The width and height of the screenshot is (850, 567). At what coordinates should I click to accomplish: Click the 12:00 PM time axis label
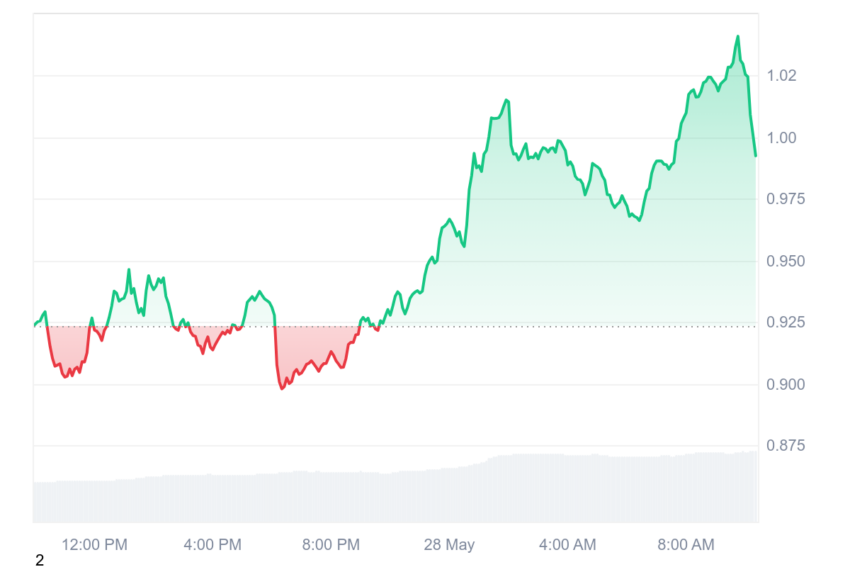tap(94, 544)
